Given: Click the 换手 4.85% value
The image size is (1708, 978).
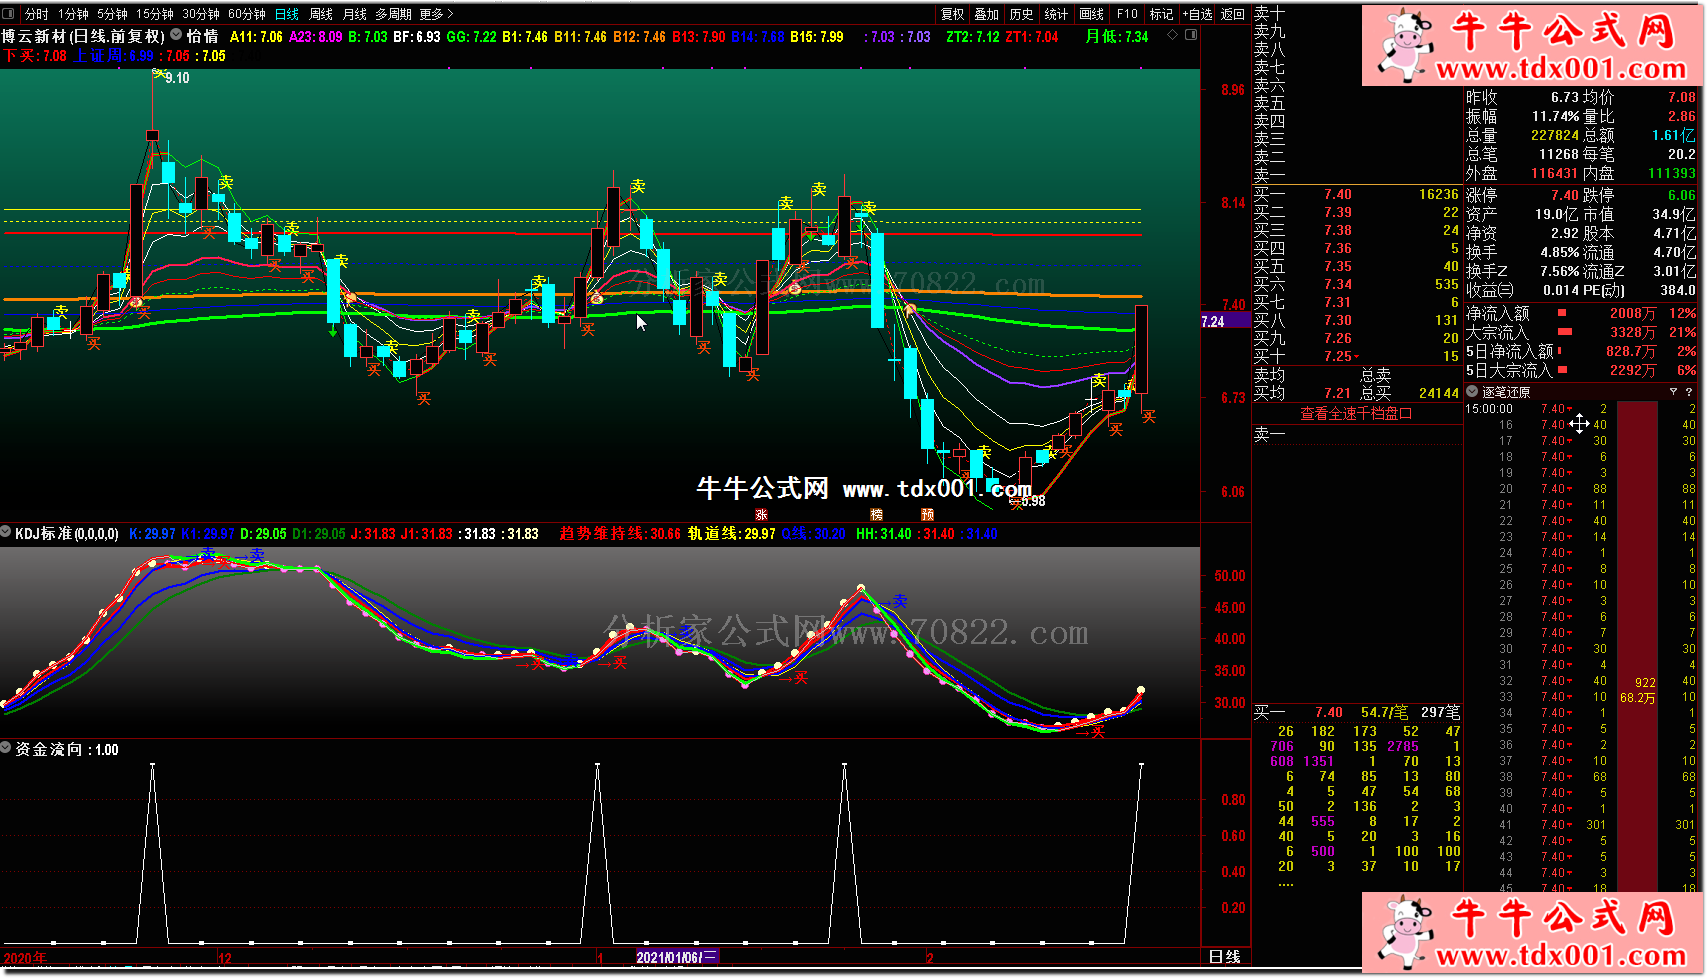Looking at the screenshot, I should pos(1560,252).
